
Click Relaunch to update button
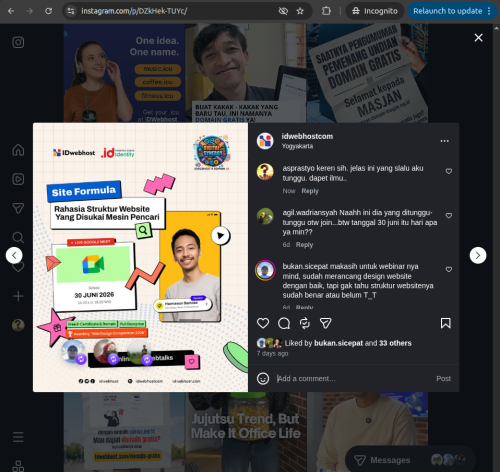(452, 11)
